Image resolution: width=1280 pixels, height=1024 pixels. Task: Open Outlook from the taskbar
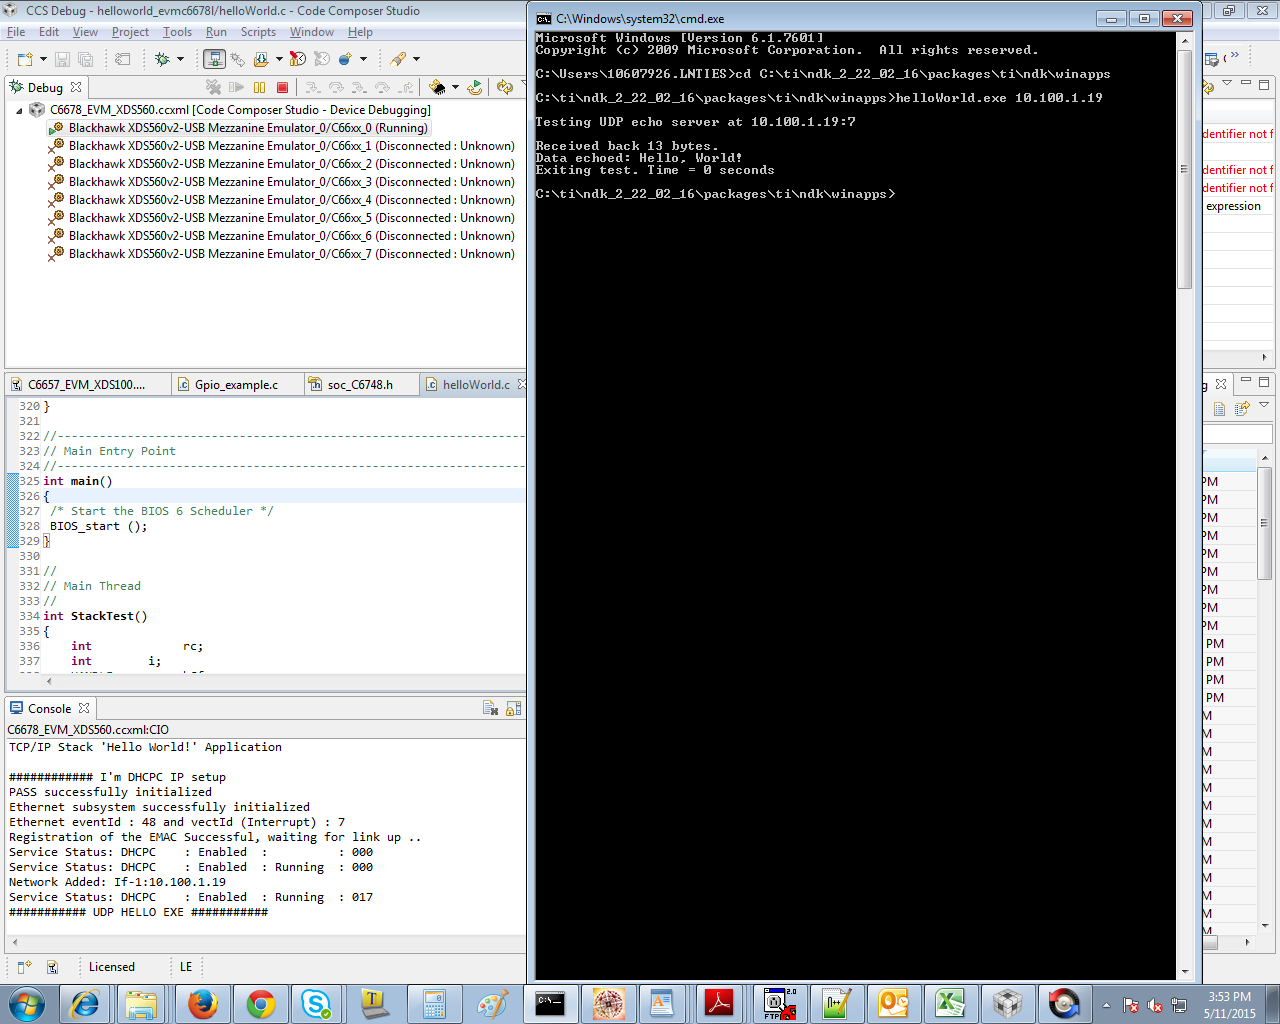point(893,1003)
